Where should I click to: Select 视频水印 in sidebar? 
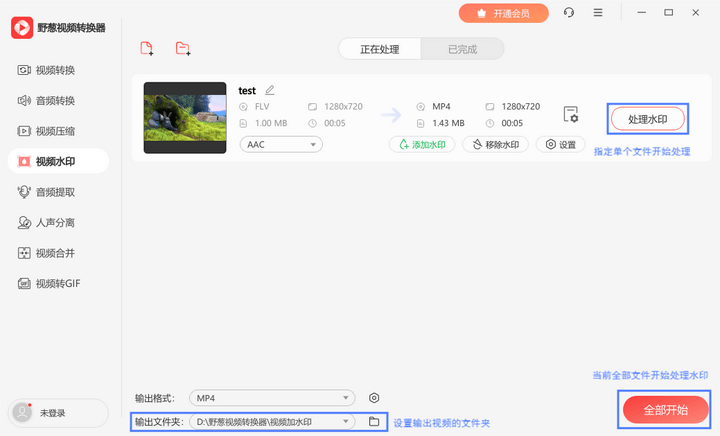[58, 161]
